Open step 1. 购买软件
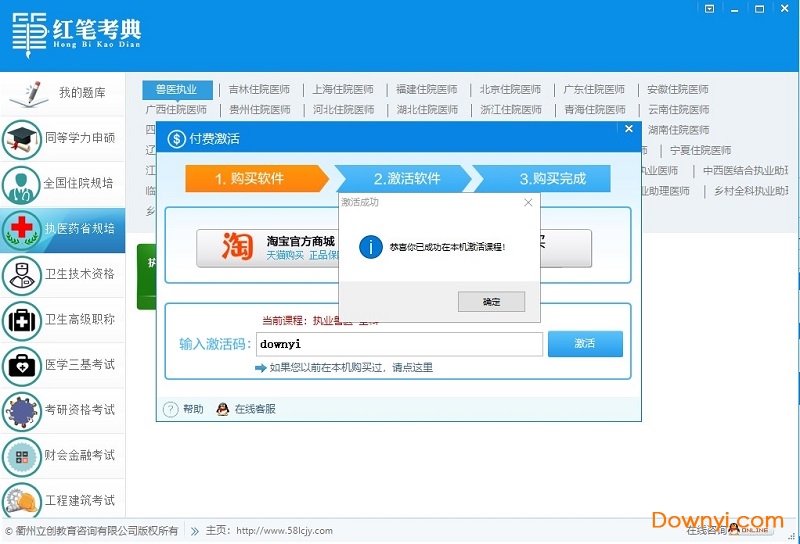This screenshot has height=544, width=800. (x=256, y=179)
